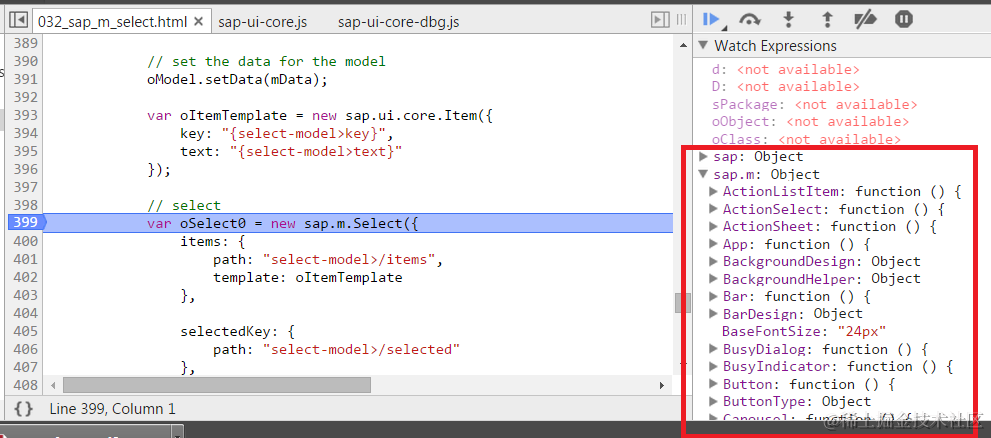Set breakpoint on line 391
The height and width of the screenshot is (438, 991).
26,79
